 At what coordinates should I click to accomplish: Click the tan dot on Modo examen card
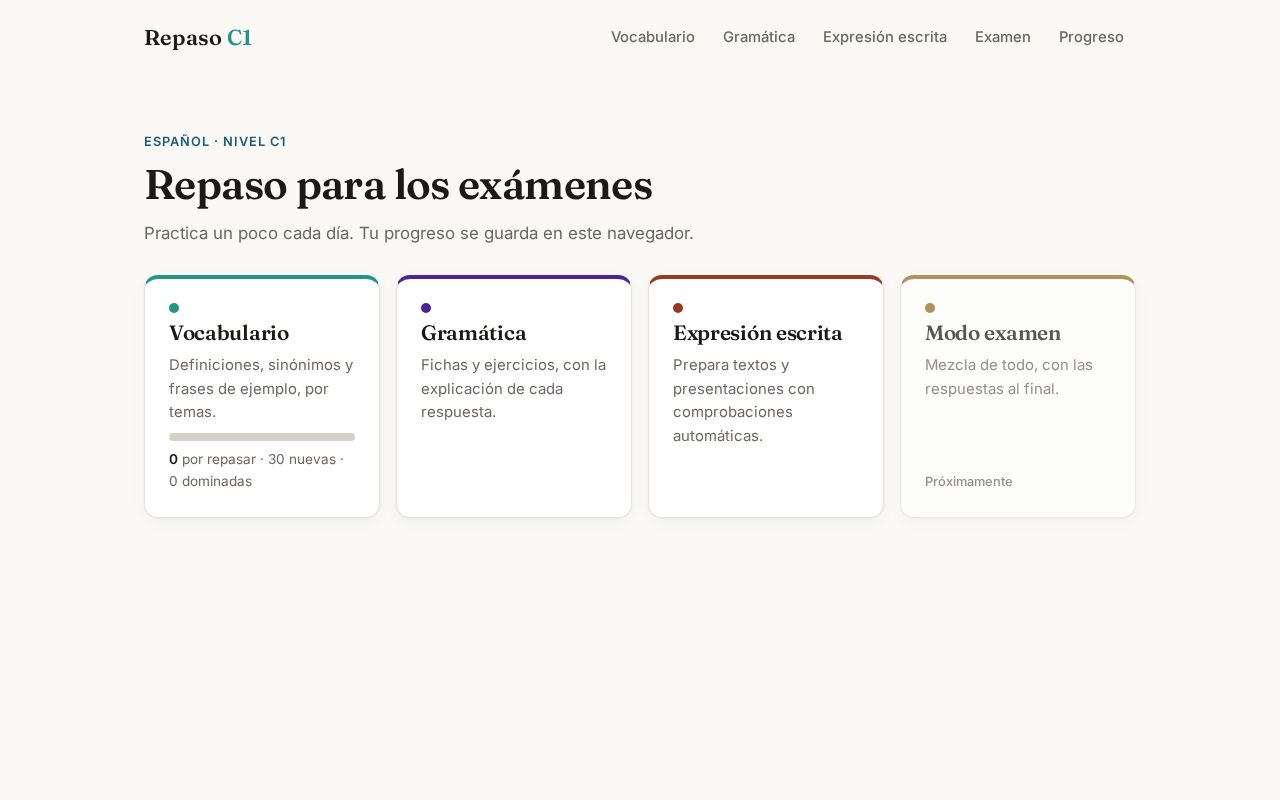(x=930, y=308)
